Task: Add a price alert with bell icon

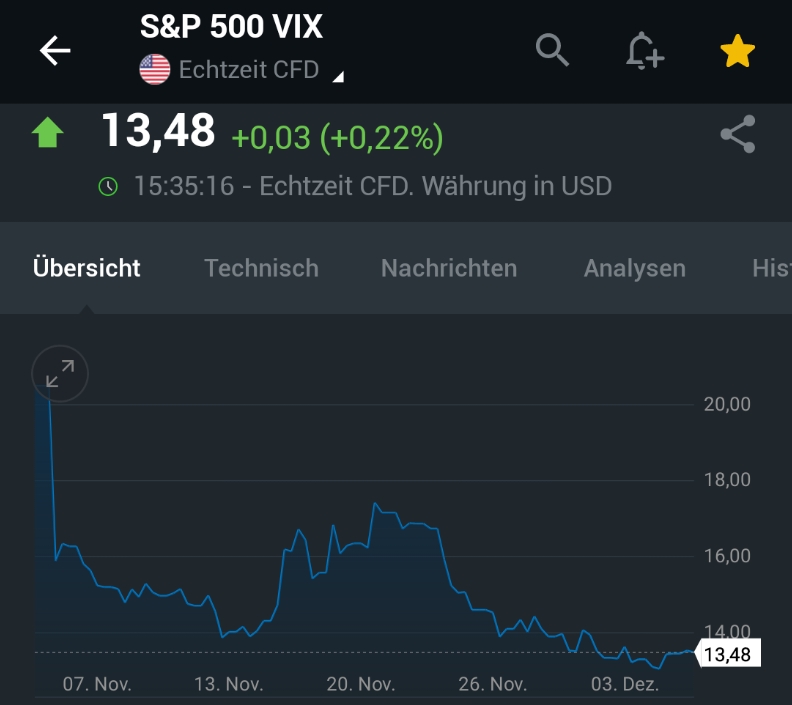Action: 644,51
